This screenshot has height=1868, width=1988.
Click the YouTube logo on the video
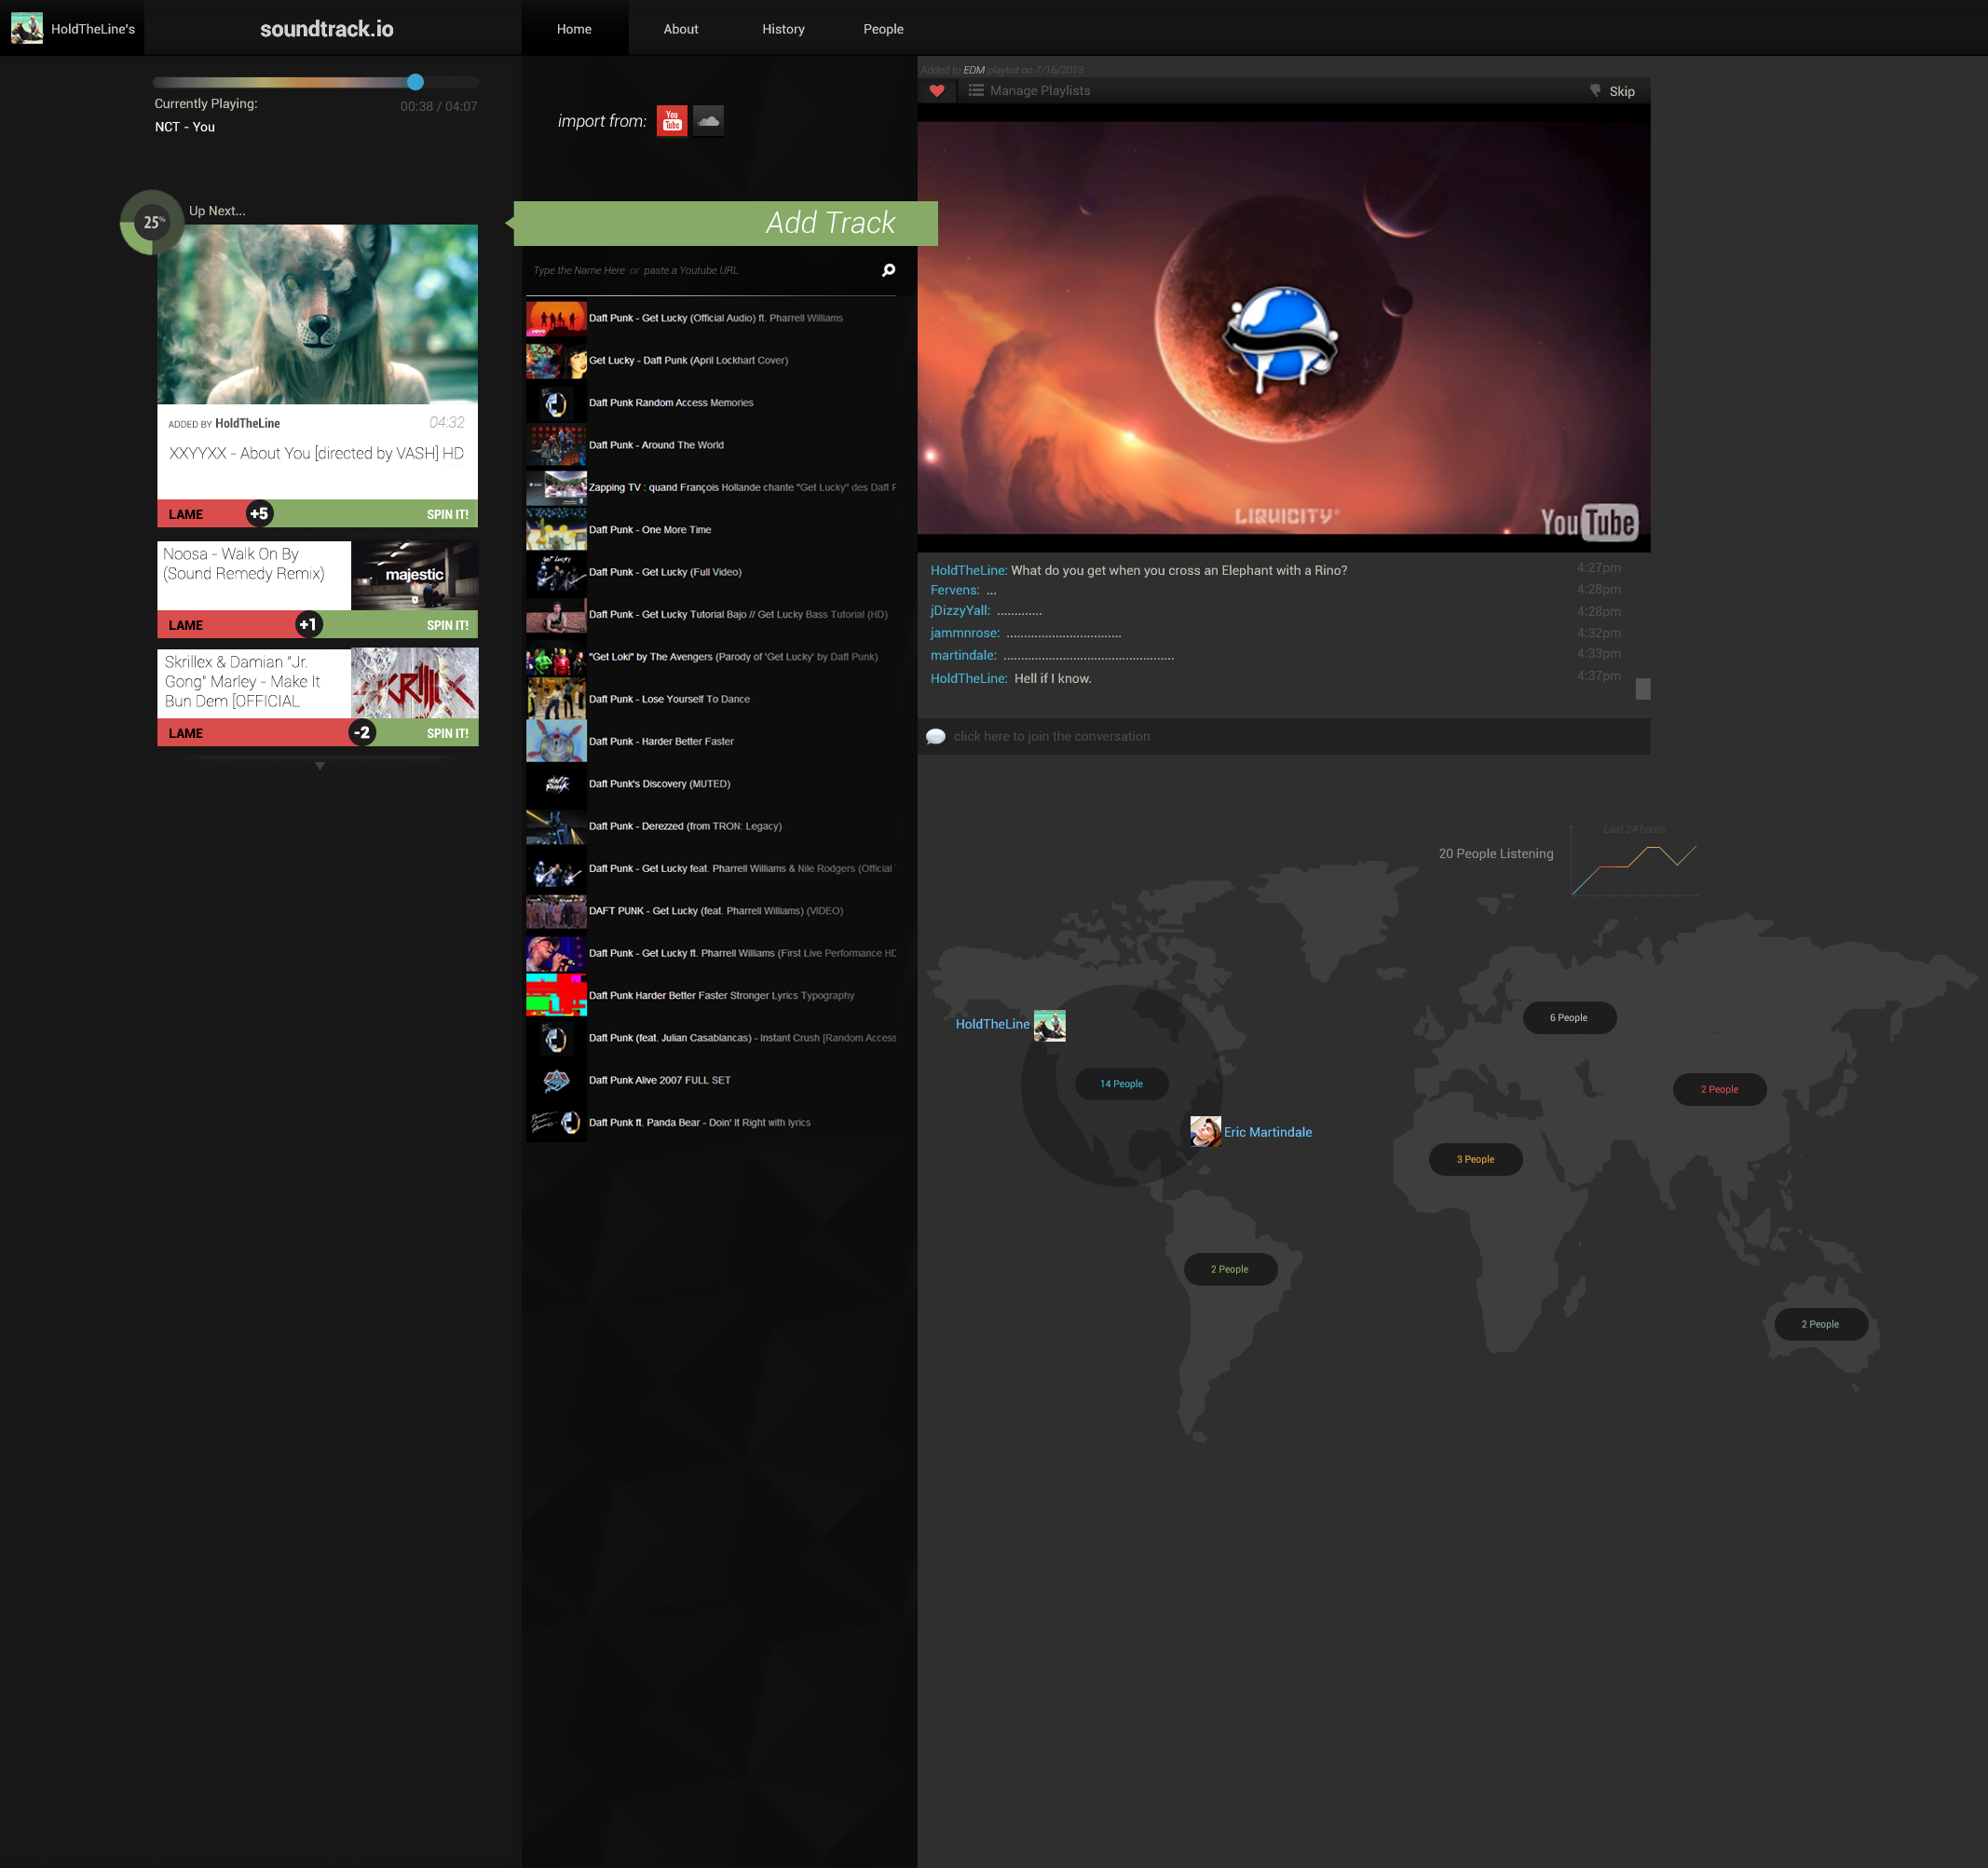click(x=1588, y=522)
